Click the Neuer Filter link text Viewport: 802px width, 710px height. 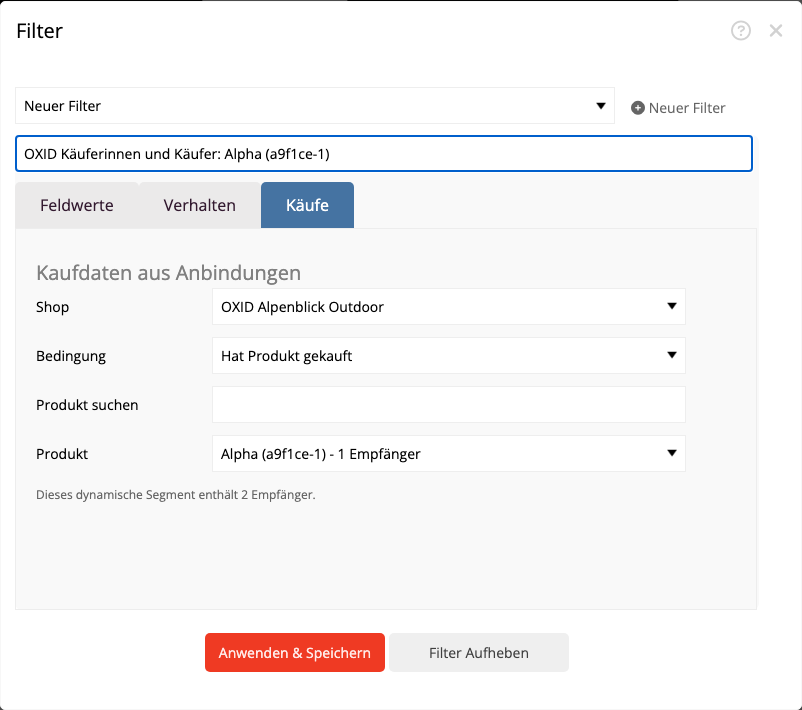click(686, 108)
